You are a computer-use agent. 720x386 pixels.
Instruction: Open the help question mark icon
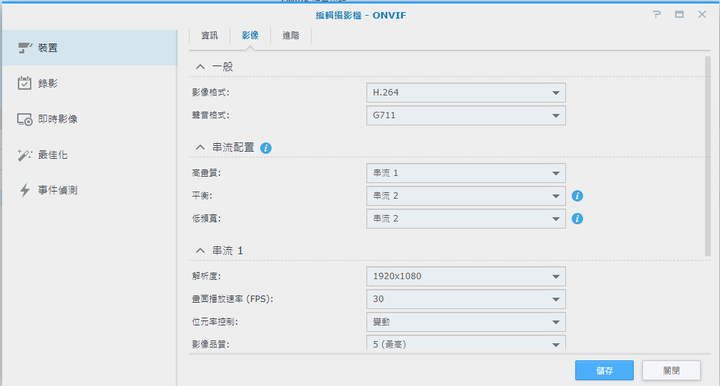click(657, 15)
